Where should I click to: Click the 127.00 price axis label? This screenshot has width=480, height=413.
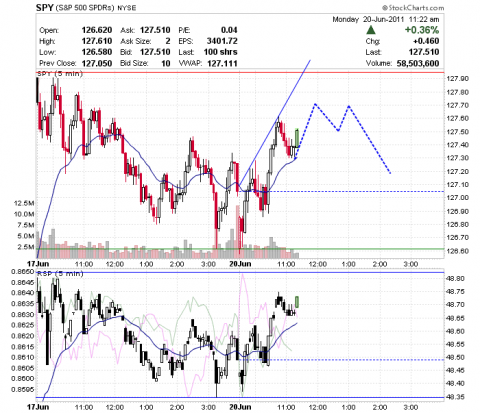(x=458, y=198)
